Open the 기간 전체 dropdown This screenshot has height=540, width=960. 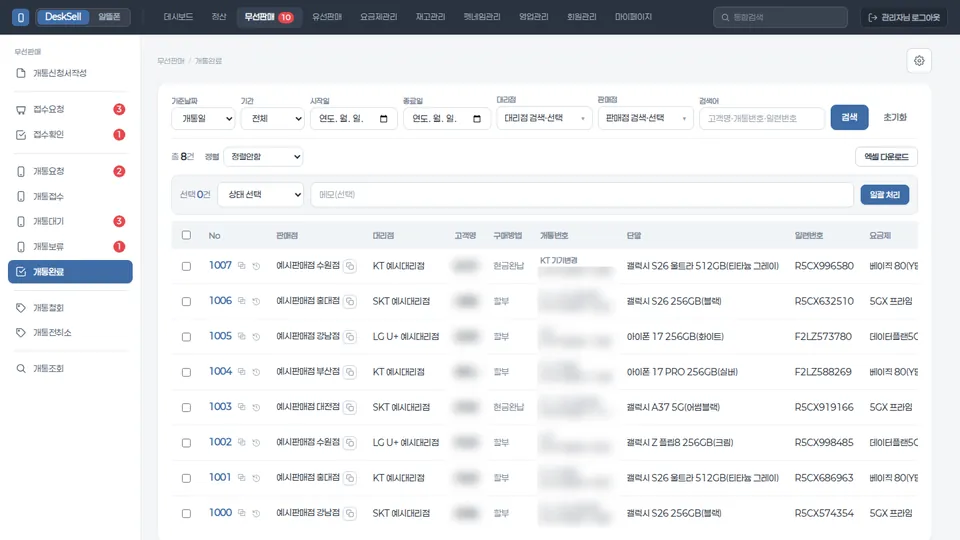pyautogui.click(x=272, y=118)
